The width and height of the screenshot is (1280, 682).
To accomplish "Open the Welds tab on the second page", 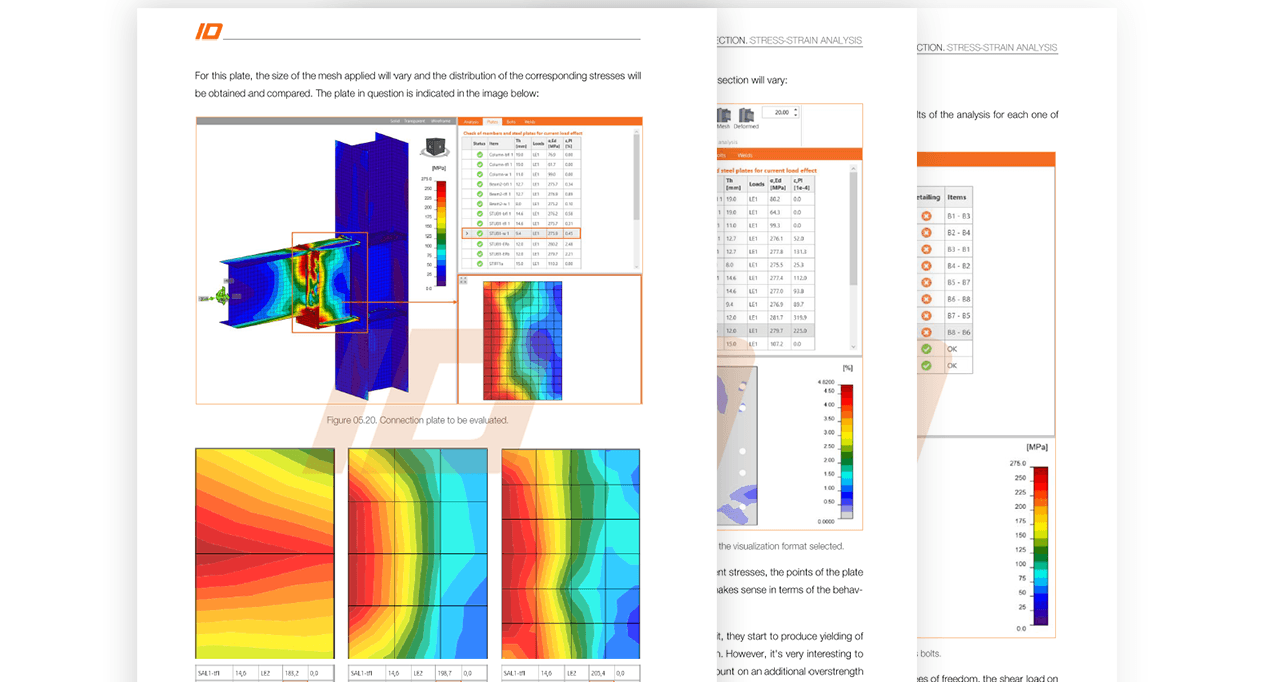I will [745, 155].
